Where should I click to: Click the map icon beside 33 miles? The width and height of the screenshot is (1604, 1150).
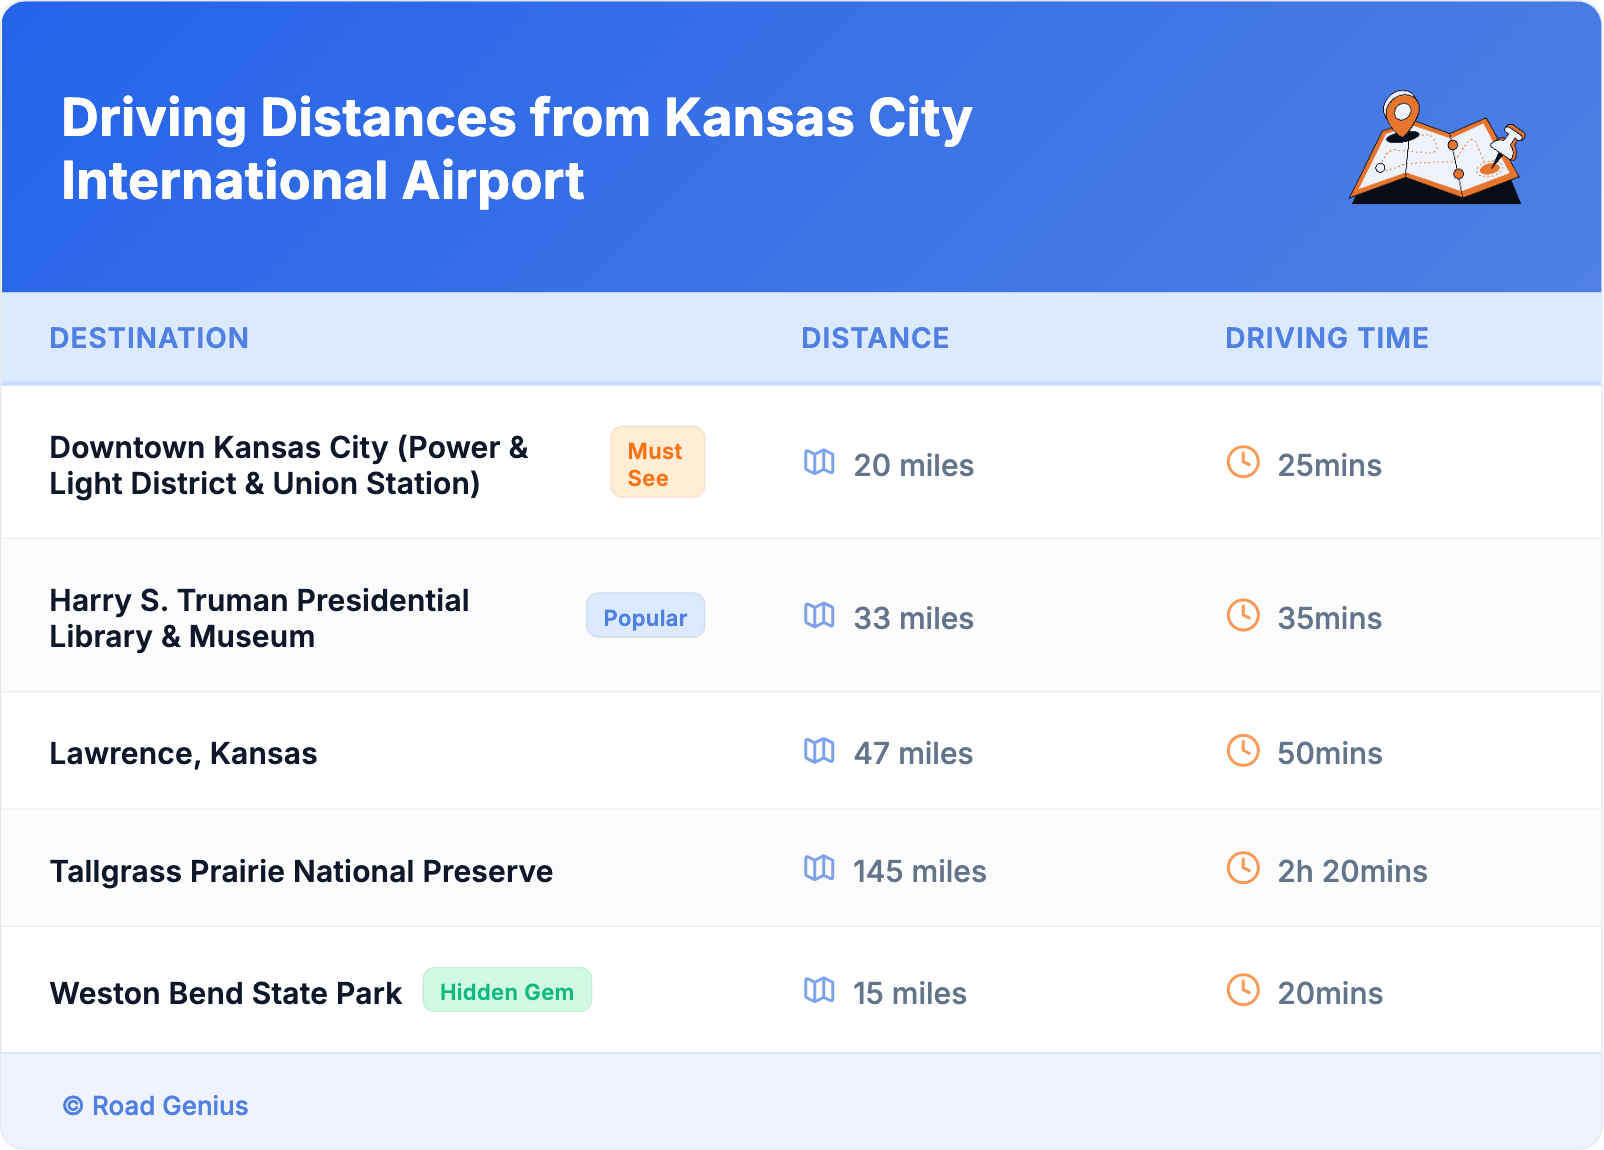point(819,615)
